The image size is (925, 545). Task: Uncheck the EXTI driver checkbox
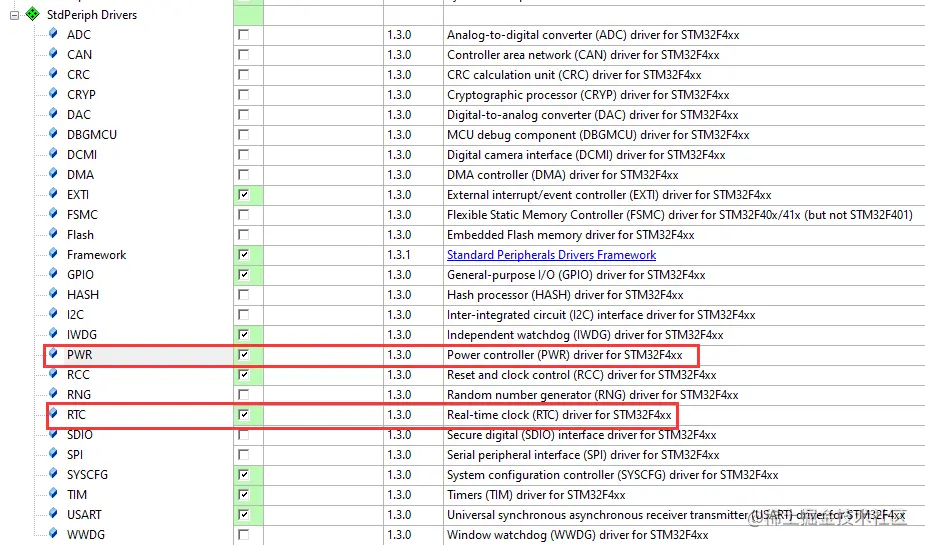(x=243, y=195)
